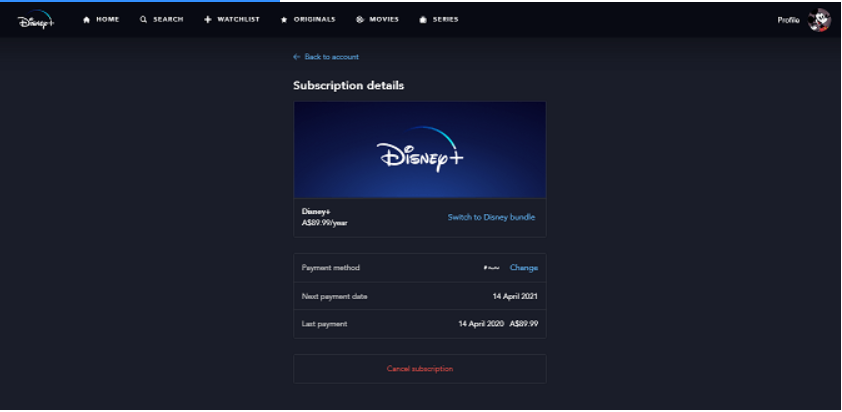842x412 pixels.
Task: Click the Home house icon
Action: [86, 20]
